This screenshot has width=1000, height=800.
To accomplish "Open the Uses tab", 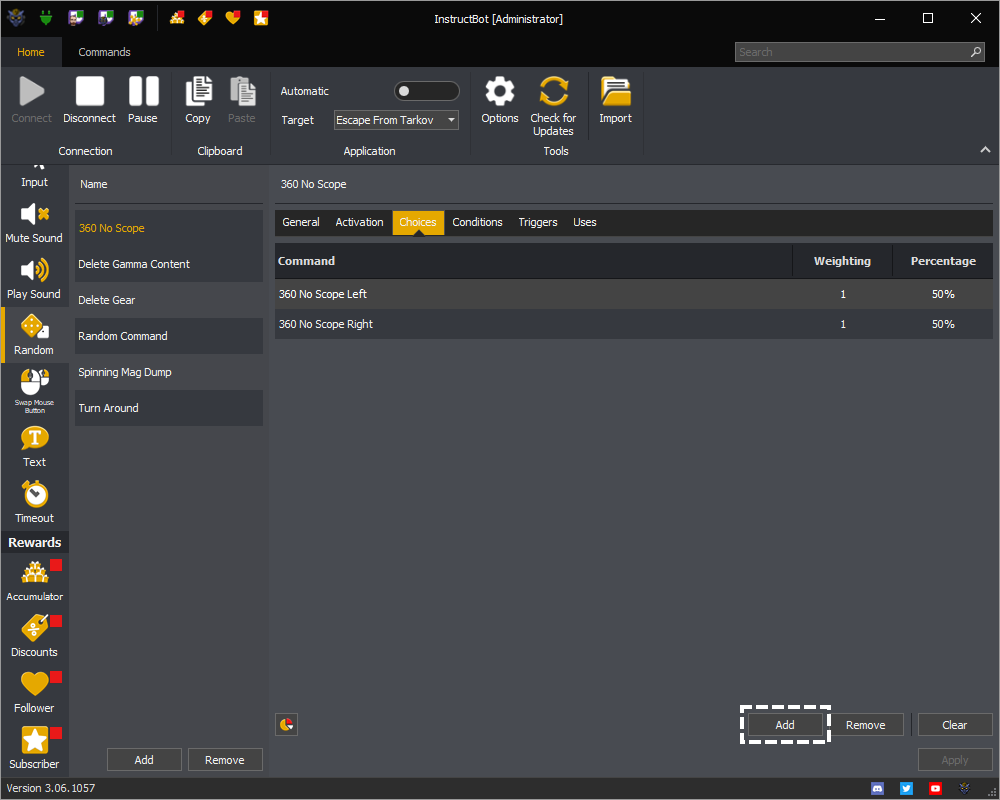I will 585,222.
